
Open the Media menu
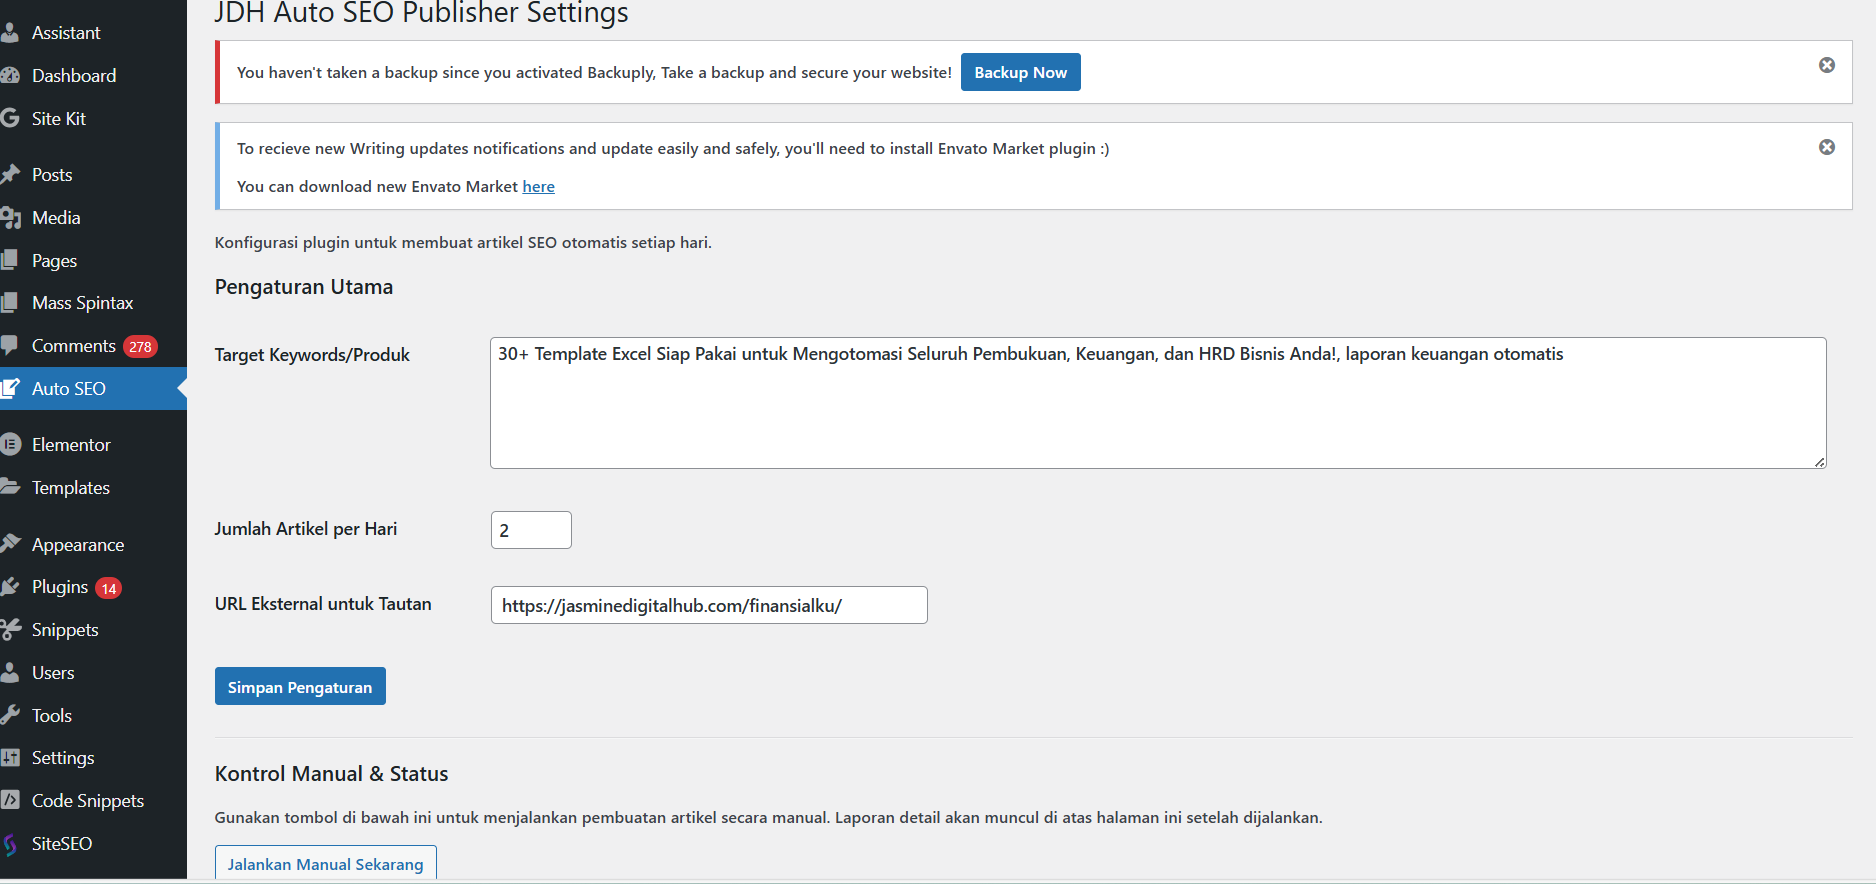93,218
